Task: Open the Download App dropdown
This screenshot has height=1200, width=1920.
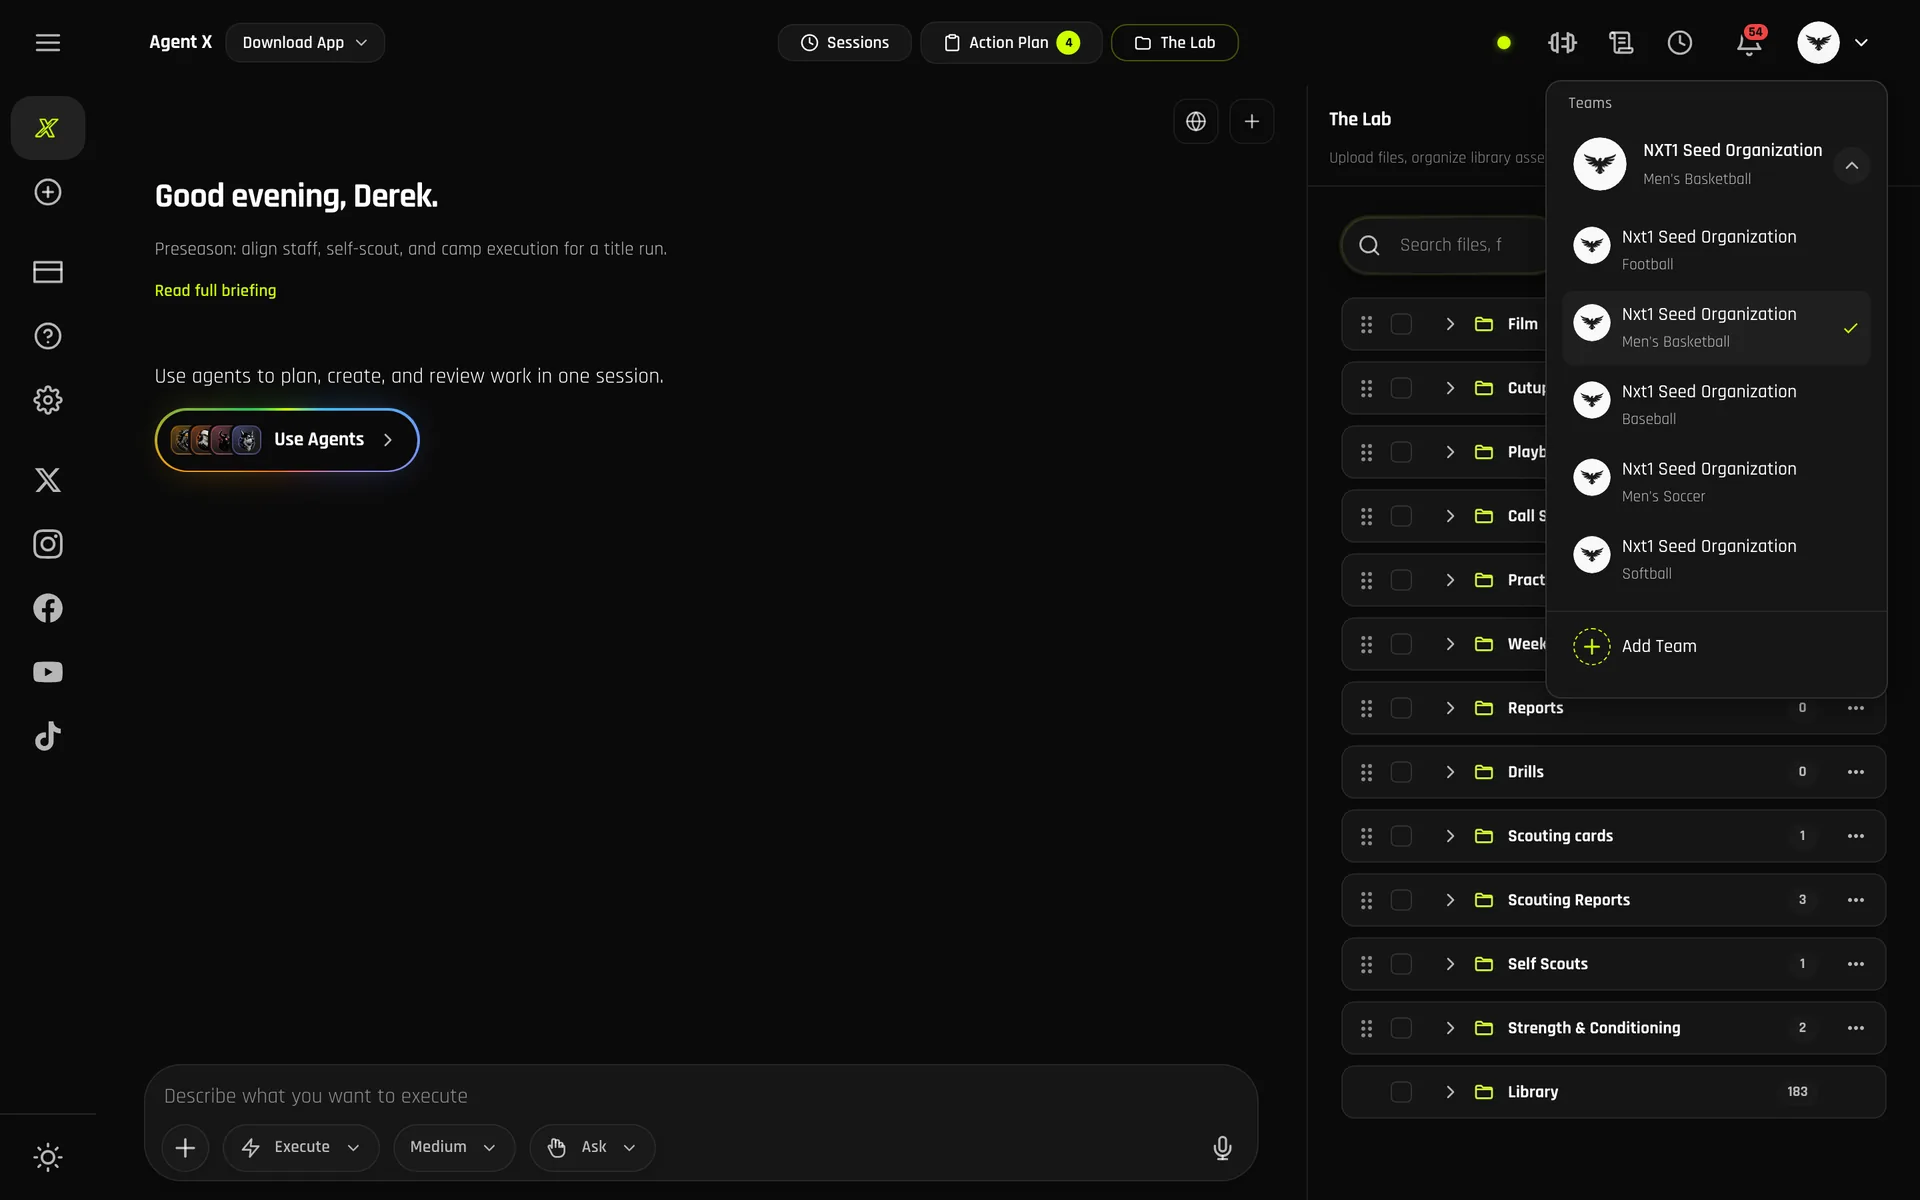Action: pos(305,43)
